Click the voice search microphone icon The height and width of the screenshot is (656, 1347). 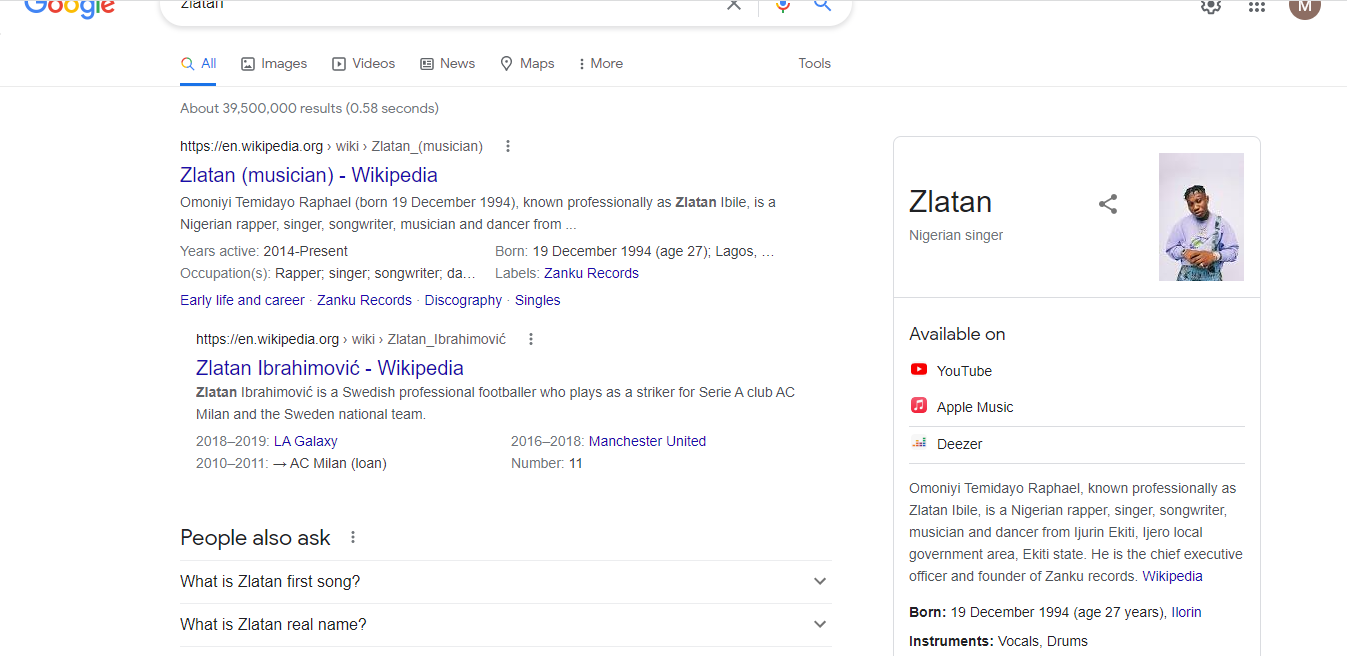click(783, 6)
